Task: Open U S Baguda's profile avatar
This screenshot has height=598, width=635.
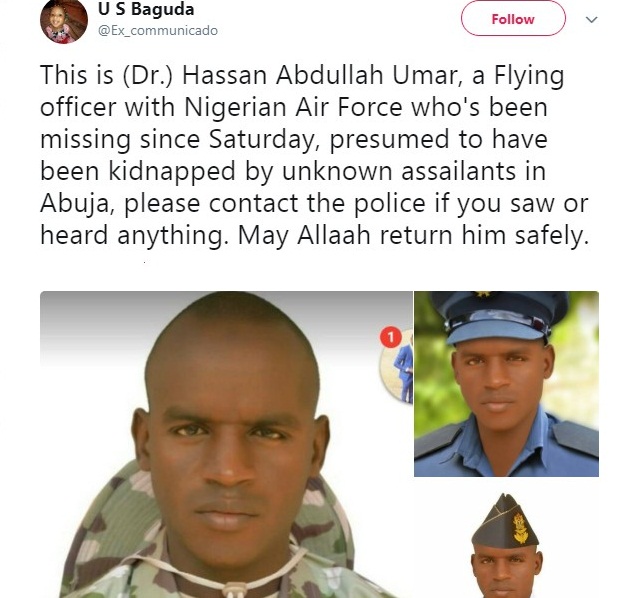Action: [64, 21]
